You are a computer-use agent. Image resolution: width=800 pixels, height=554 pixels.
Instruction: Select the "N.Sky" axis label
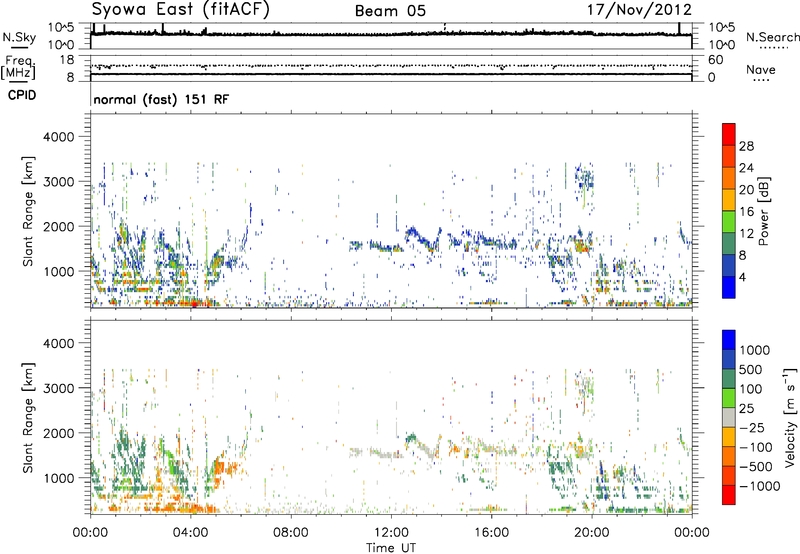(19, 37)
